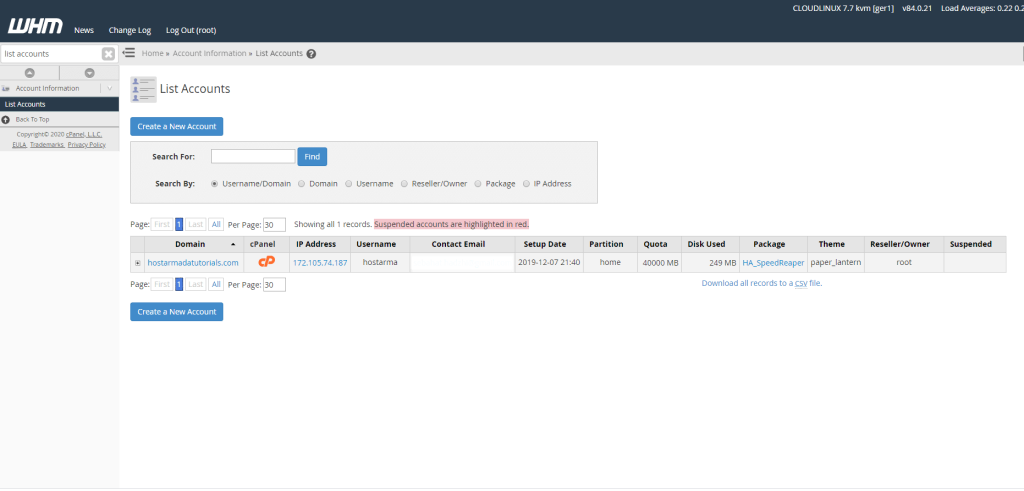Screen dimensions: 1024x491
Task: Select IP Address search option
Action: 526,184
